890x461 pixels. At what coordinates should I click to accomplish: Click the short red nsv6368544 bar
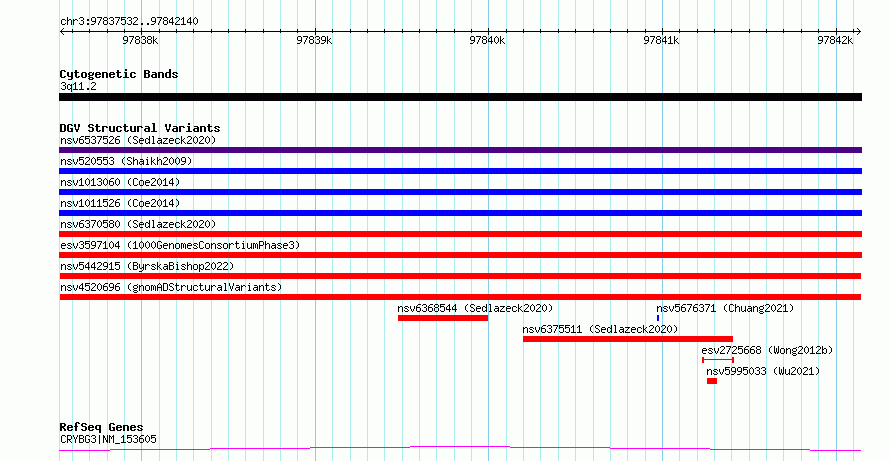click(x=443, y=318)
